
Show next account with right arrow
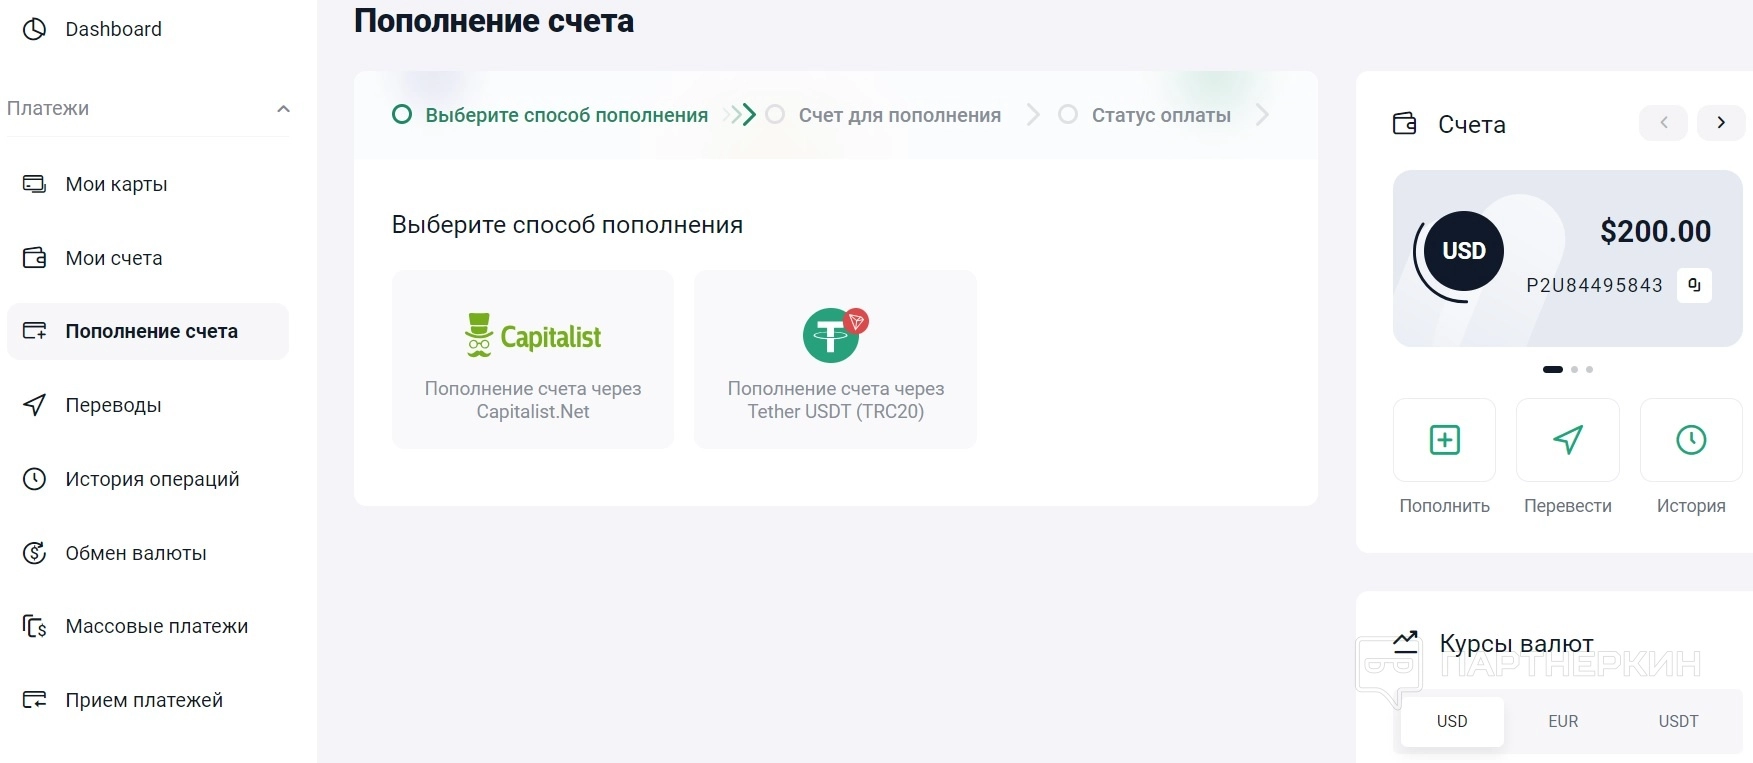pos(1721,123)
